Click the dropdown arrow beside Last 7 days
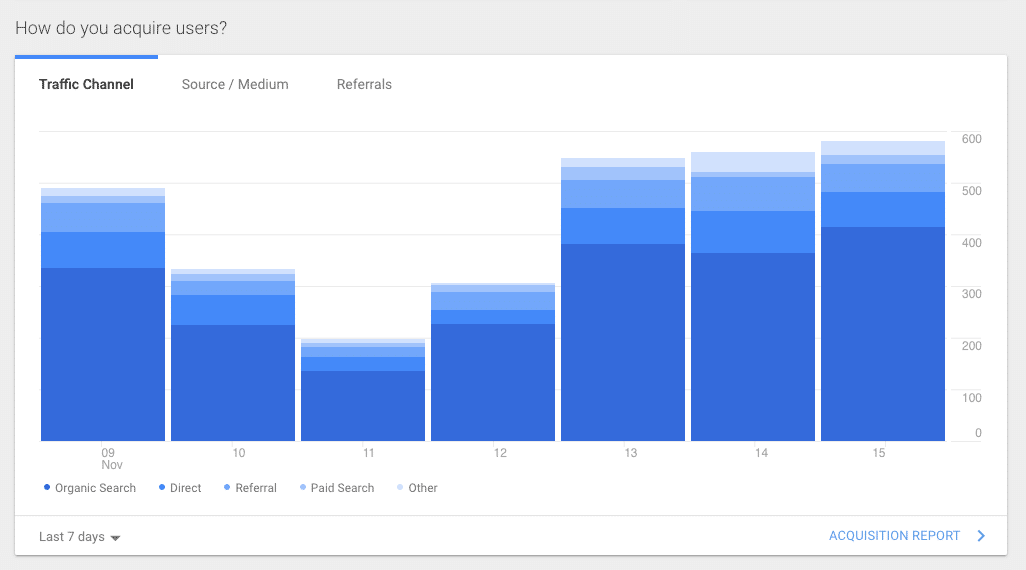 click(115, 538)
